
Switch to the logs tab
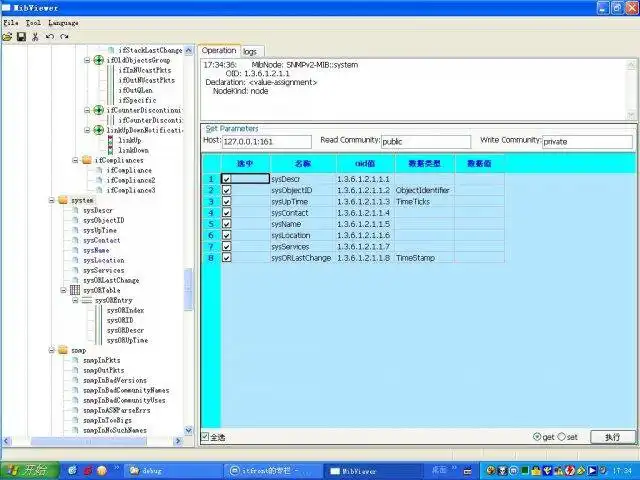click(x=250, y=52)
